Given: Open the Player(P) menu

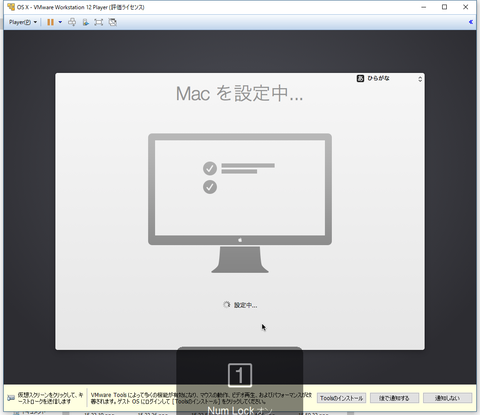Looking at the screenshot, I should click(x=23, y=22).
